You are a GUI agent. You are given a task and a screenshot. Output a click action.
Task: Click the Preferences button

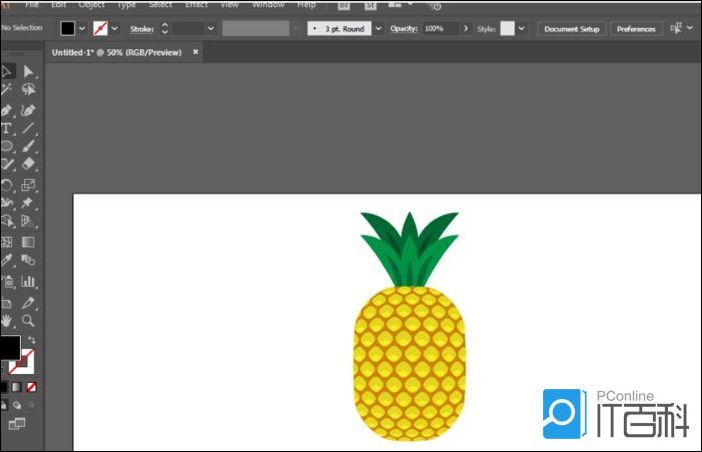pos(636,29)
